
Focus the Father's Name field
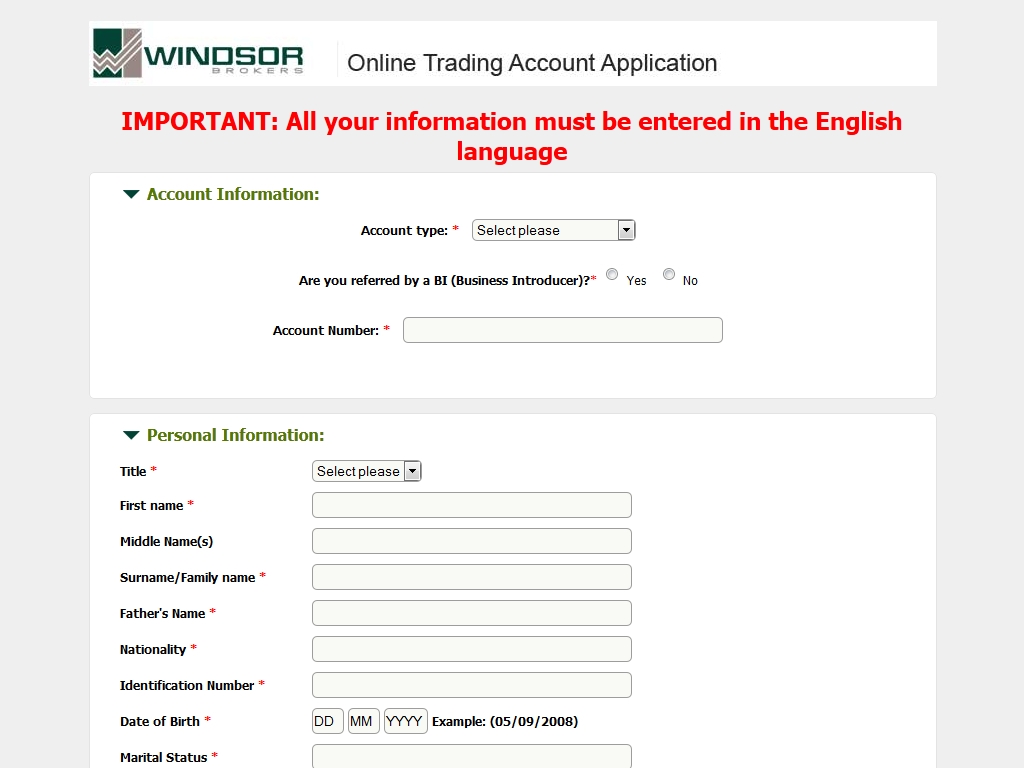471,613
